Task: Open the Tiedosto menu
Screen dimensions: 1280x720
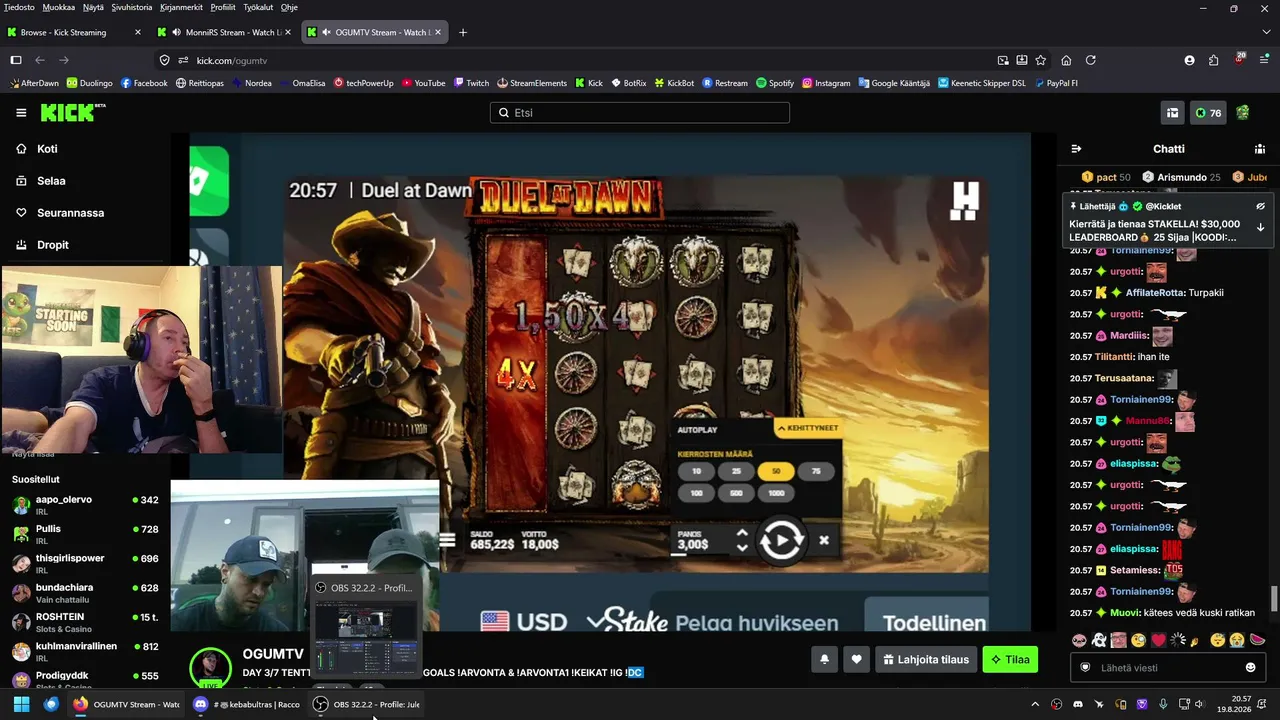Action: (19, 7)
